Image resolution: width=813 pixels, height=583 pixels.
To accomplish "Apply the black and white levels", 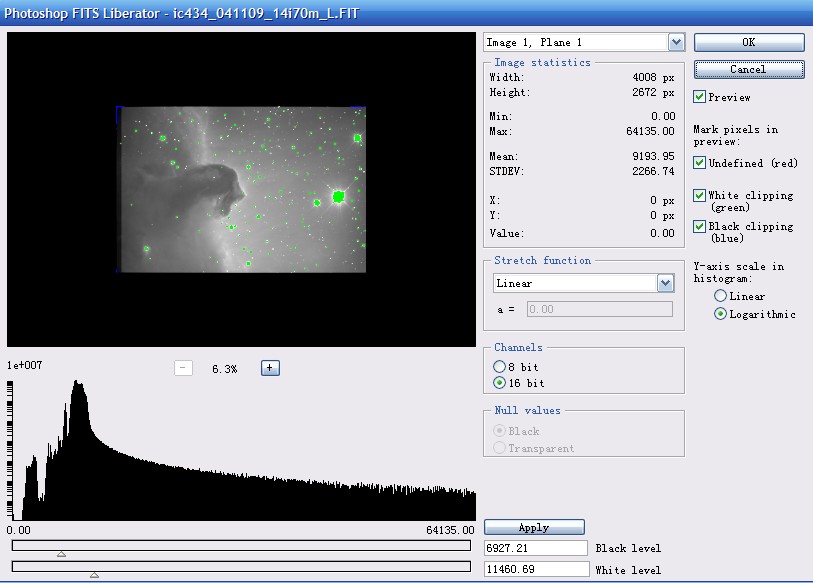I will [x=534, y=528].
